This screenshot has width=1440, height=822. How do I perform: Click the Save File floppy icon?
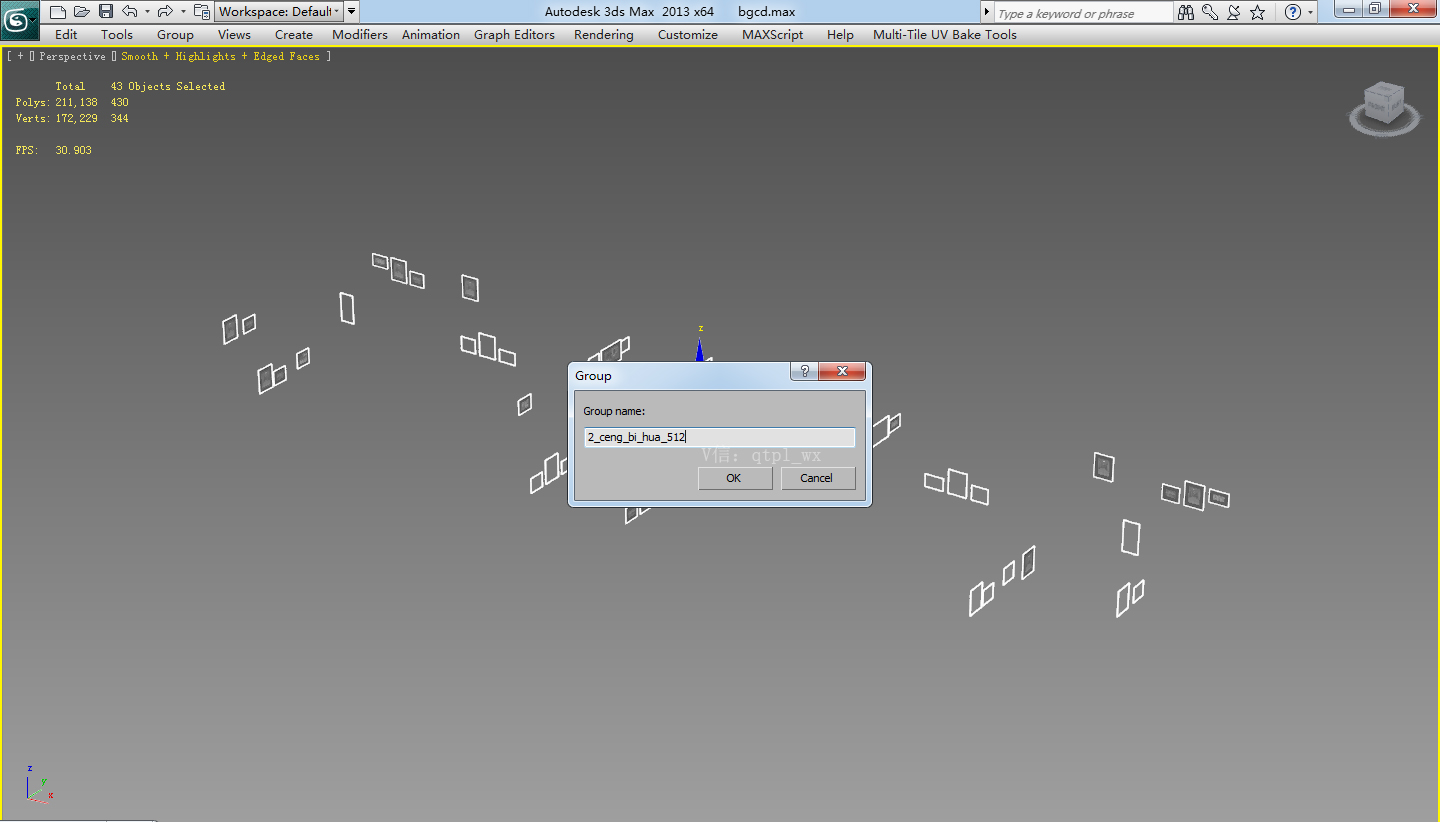106,12
